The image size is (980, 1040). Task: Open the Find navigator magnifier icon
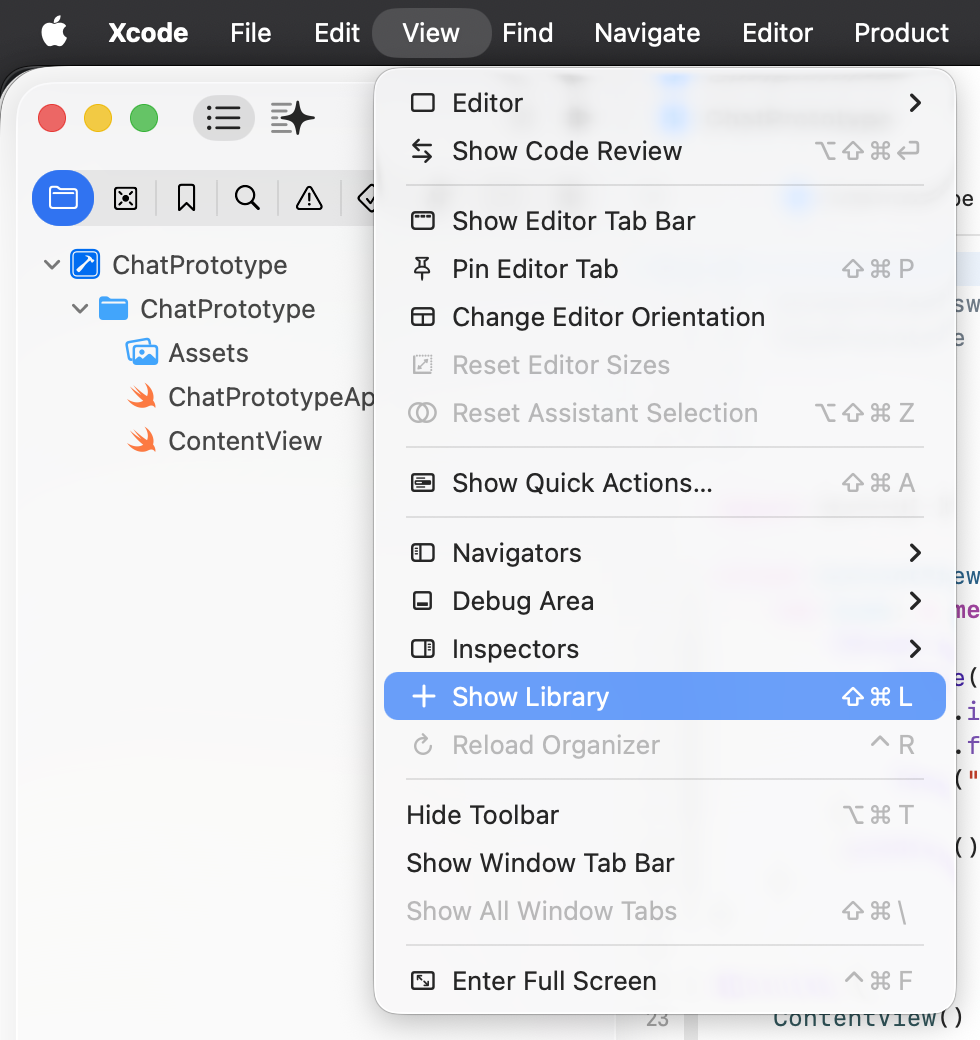pos(247,198)
